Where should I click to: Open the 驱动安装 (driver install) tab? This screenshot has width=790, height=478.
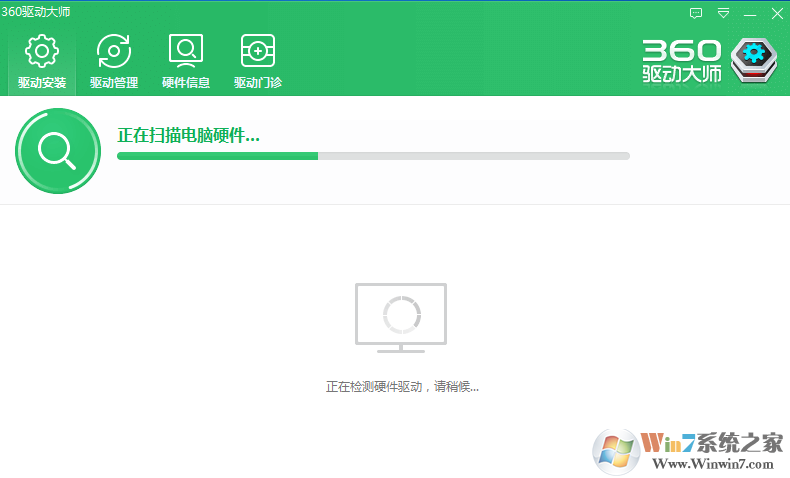click(42, 62)
